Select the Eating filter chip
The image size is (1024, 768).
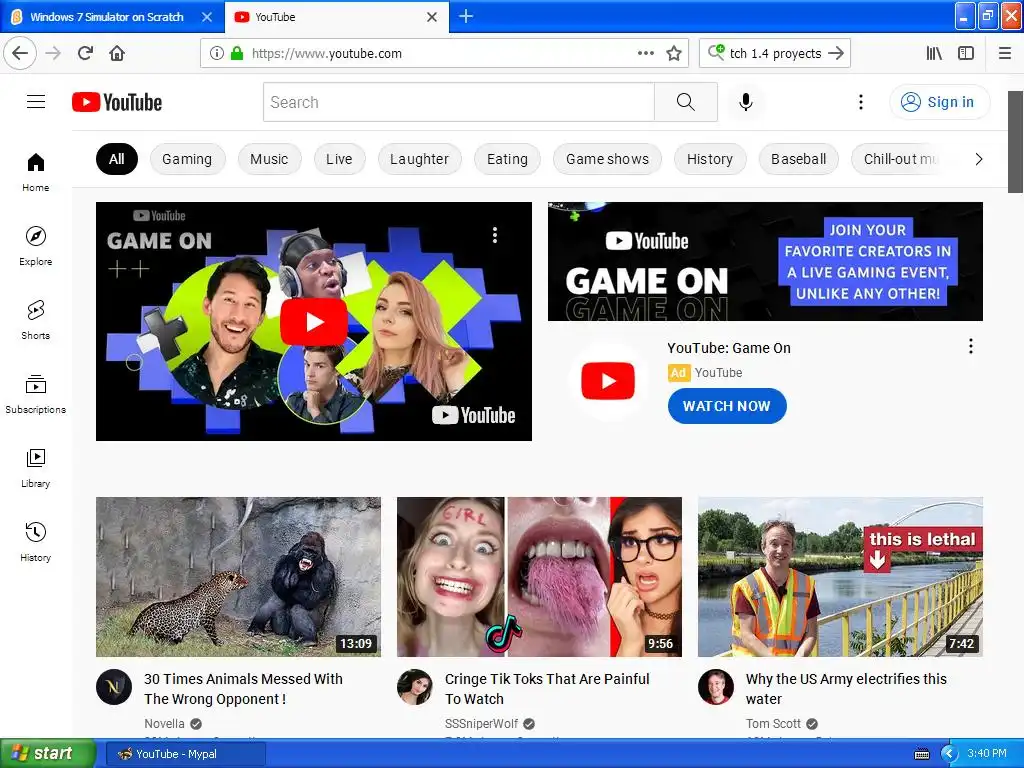(507, 159)
